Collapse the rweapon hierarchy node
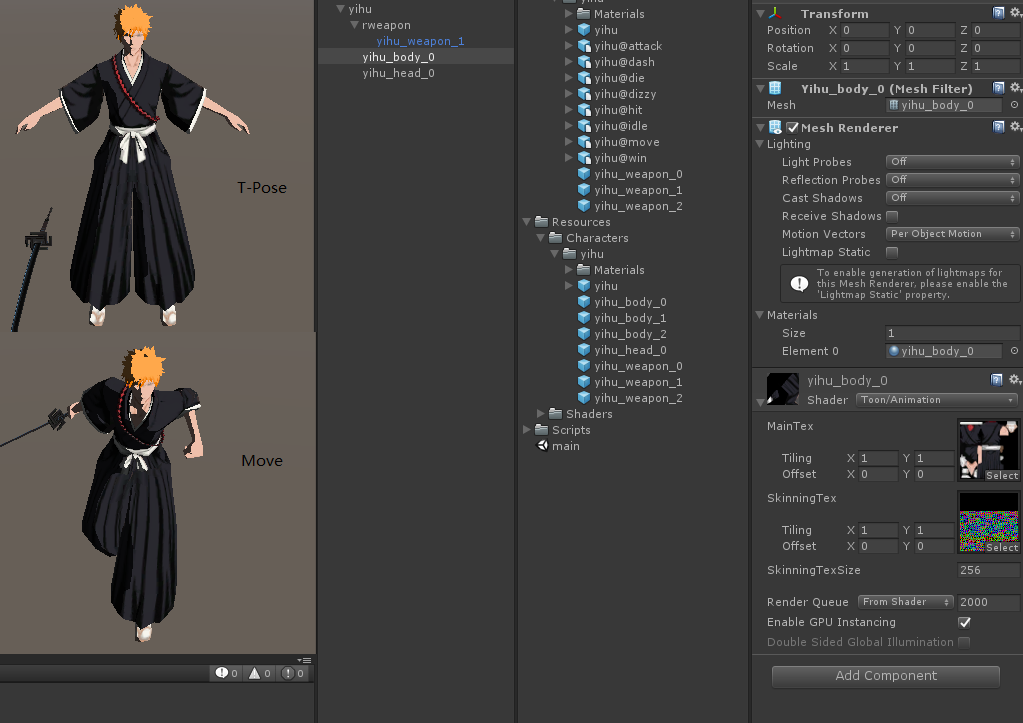 (354, 25)
